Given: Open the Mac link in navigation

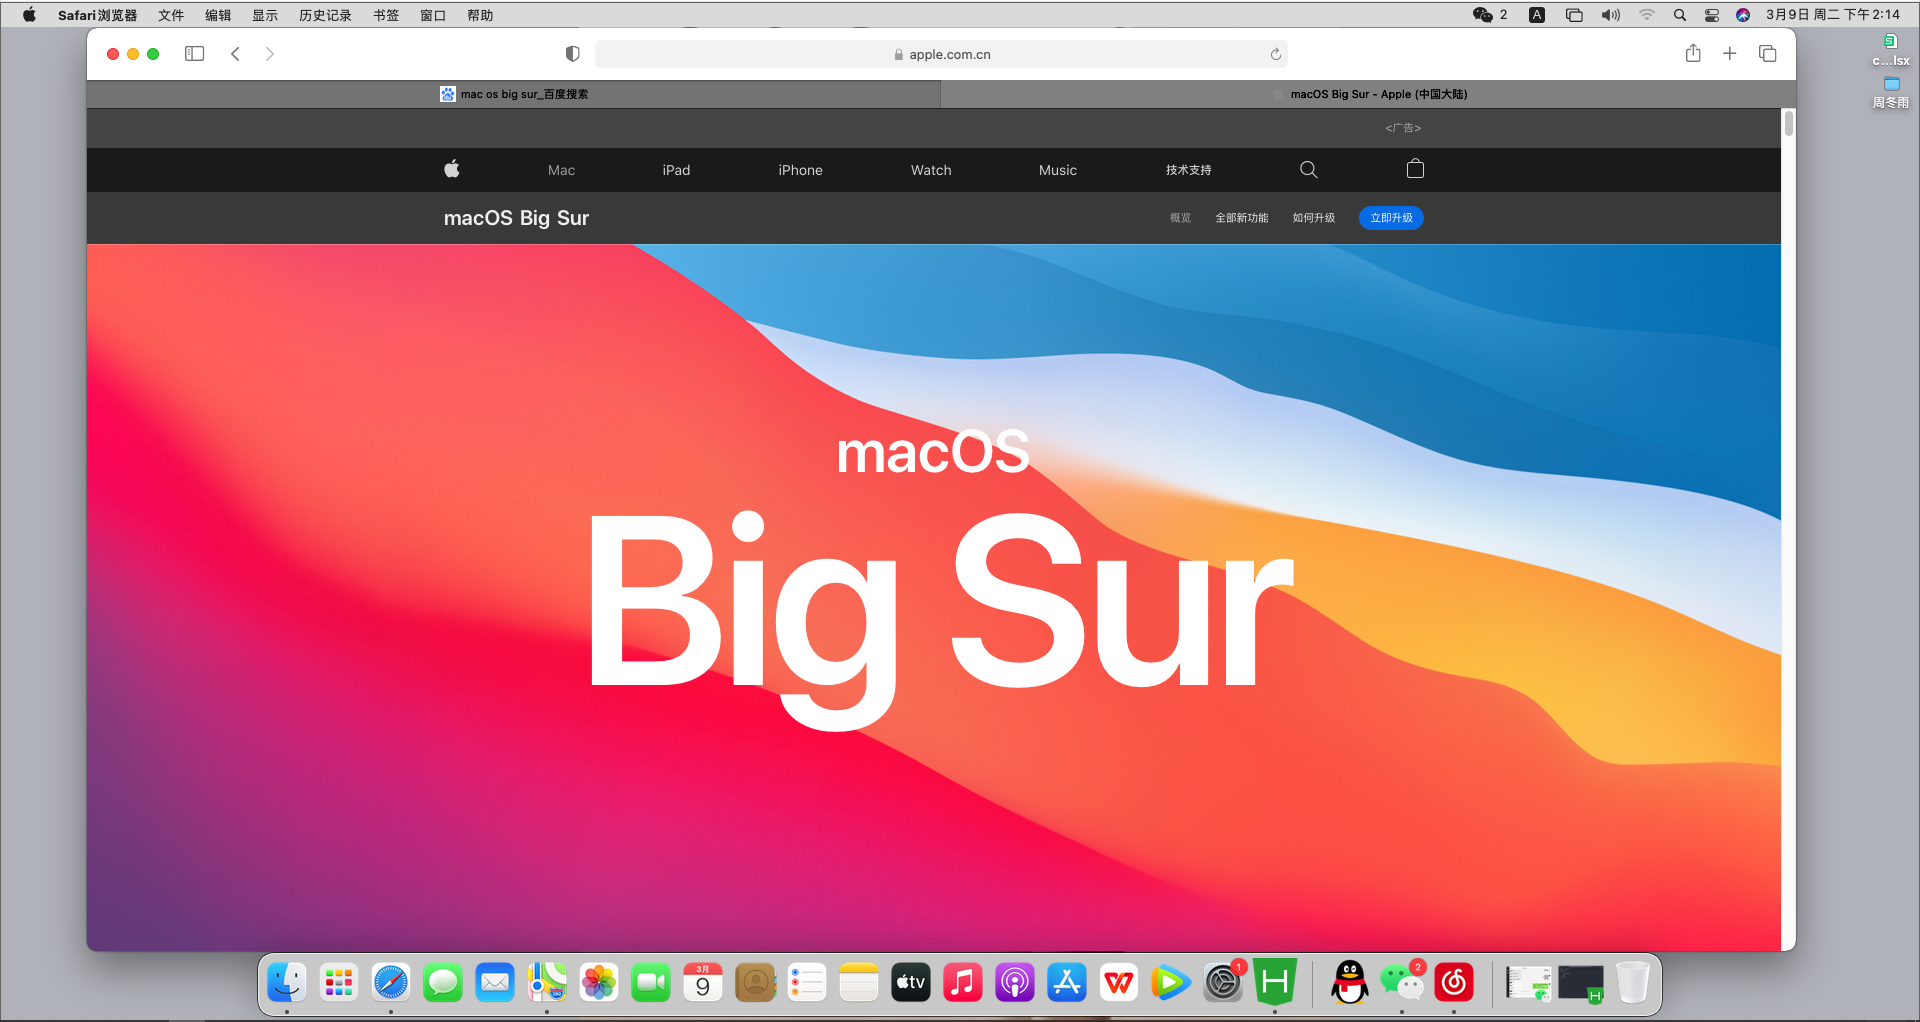Looking at the screenshot, I should 561,170.
